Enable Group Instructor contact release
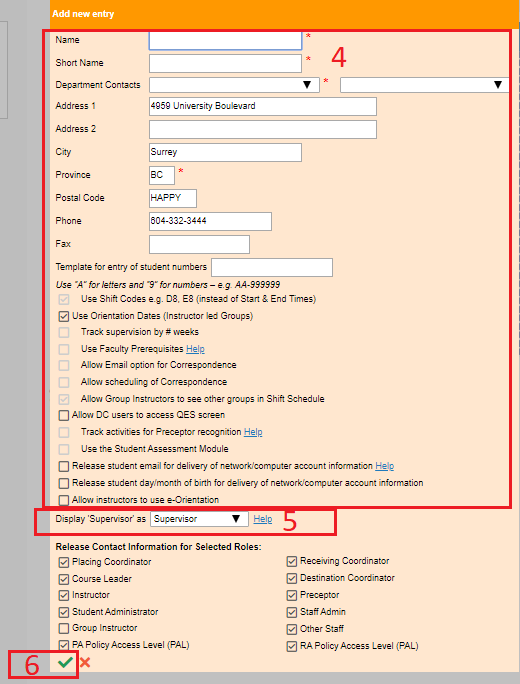This screenshot has width=520, height=684. (64, 628)
